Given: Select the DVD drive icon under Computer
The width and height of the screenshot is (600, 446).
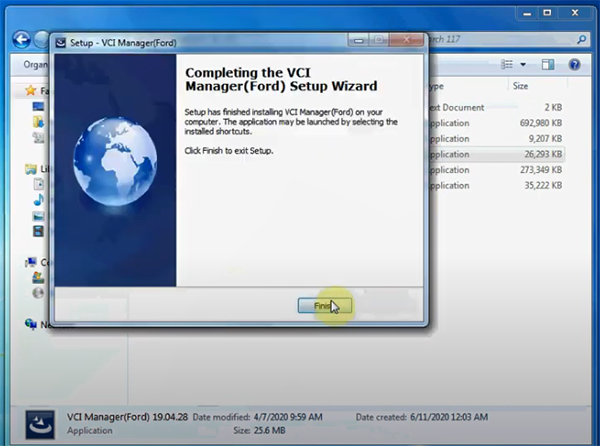Looking at the screenshot, I should click(38, 293).
